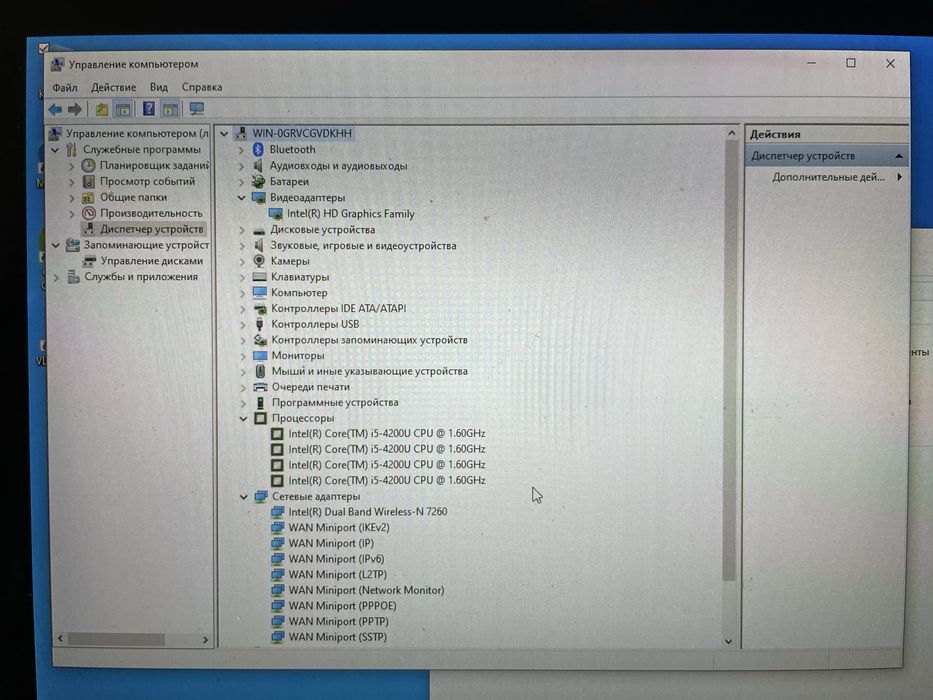
Task: Click the Общие папки shared folder icon
Action: point(88,197)
